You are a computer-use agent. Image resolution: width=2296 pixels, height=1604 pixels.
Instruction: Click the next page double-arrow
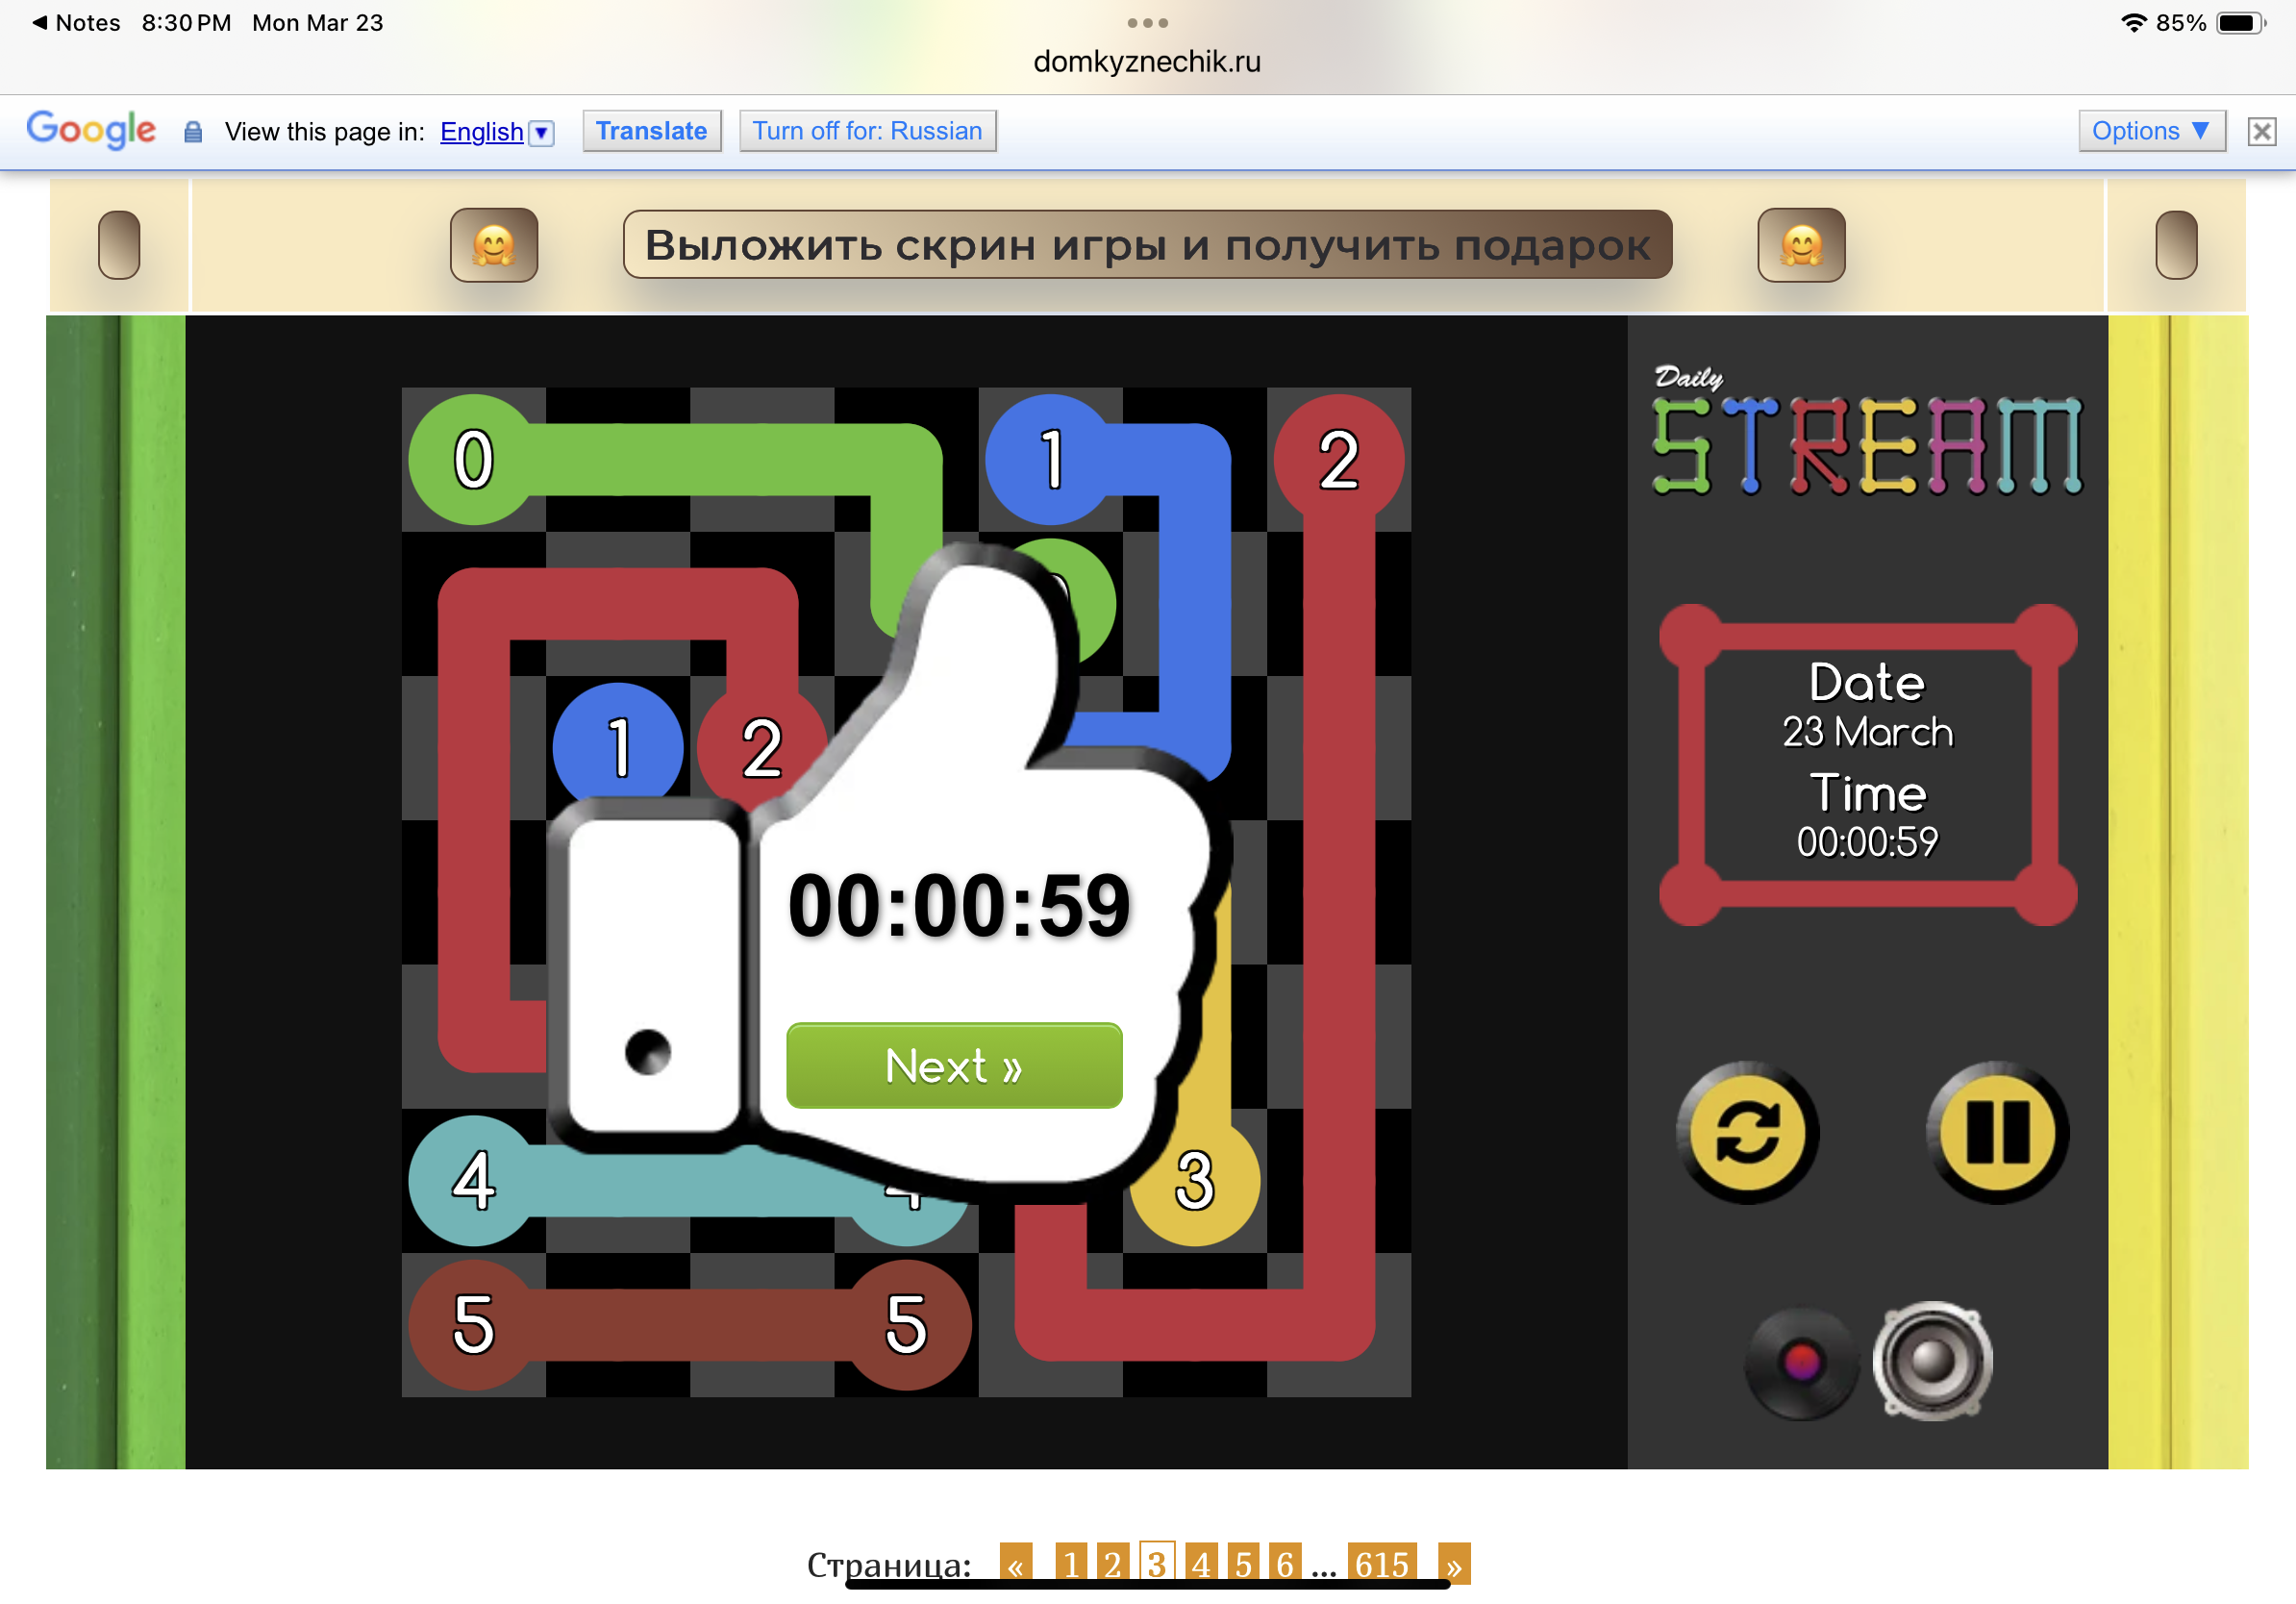(1453, 1563)
